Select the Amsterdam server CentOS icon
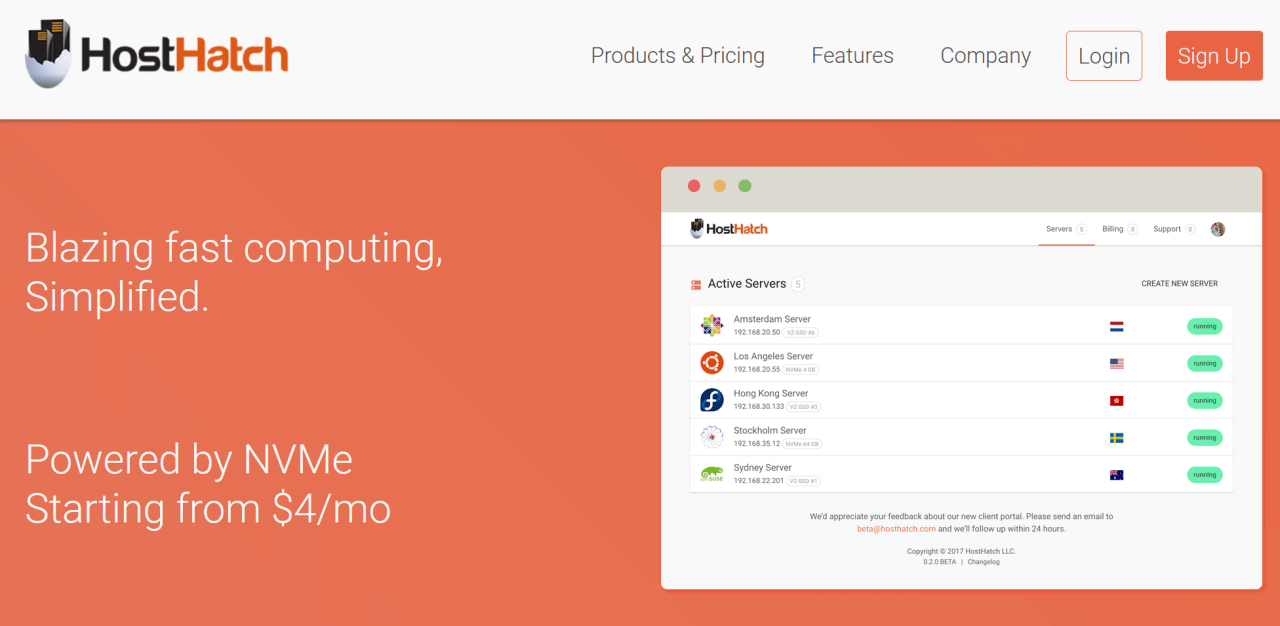The image size is (1280, 626). coord(712,325)
